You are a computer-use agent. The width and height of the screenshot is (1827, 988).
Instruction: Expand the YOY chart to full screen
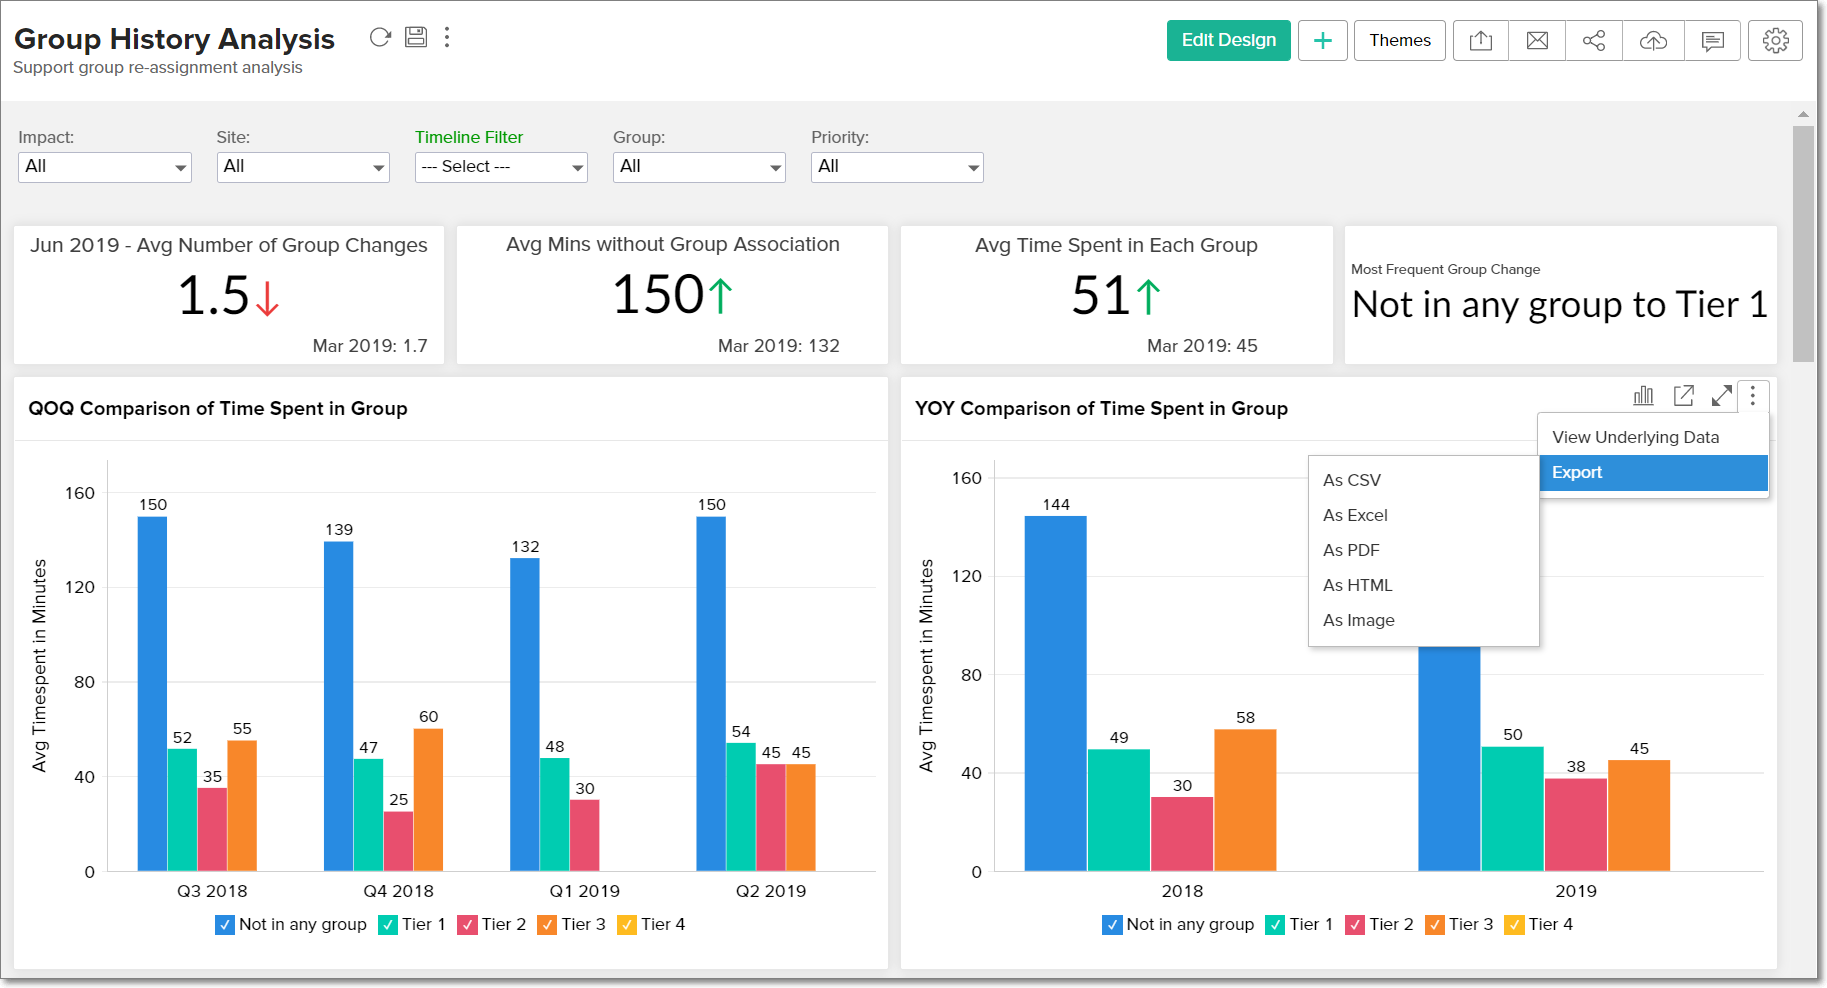click(1722, 396)
